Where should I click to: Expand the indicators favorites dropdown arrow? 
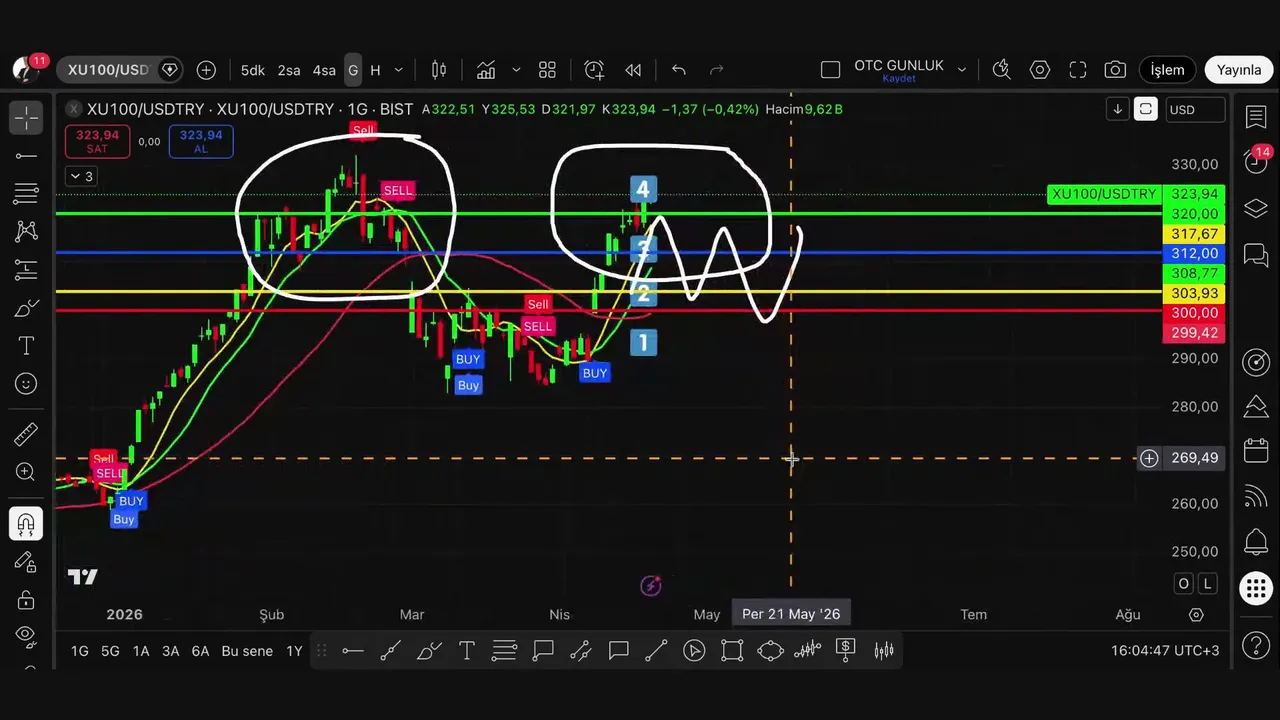pyautogui.click(x=516, y=70)
